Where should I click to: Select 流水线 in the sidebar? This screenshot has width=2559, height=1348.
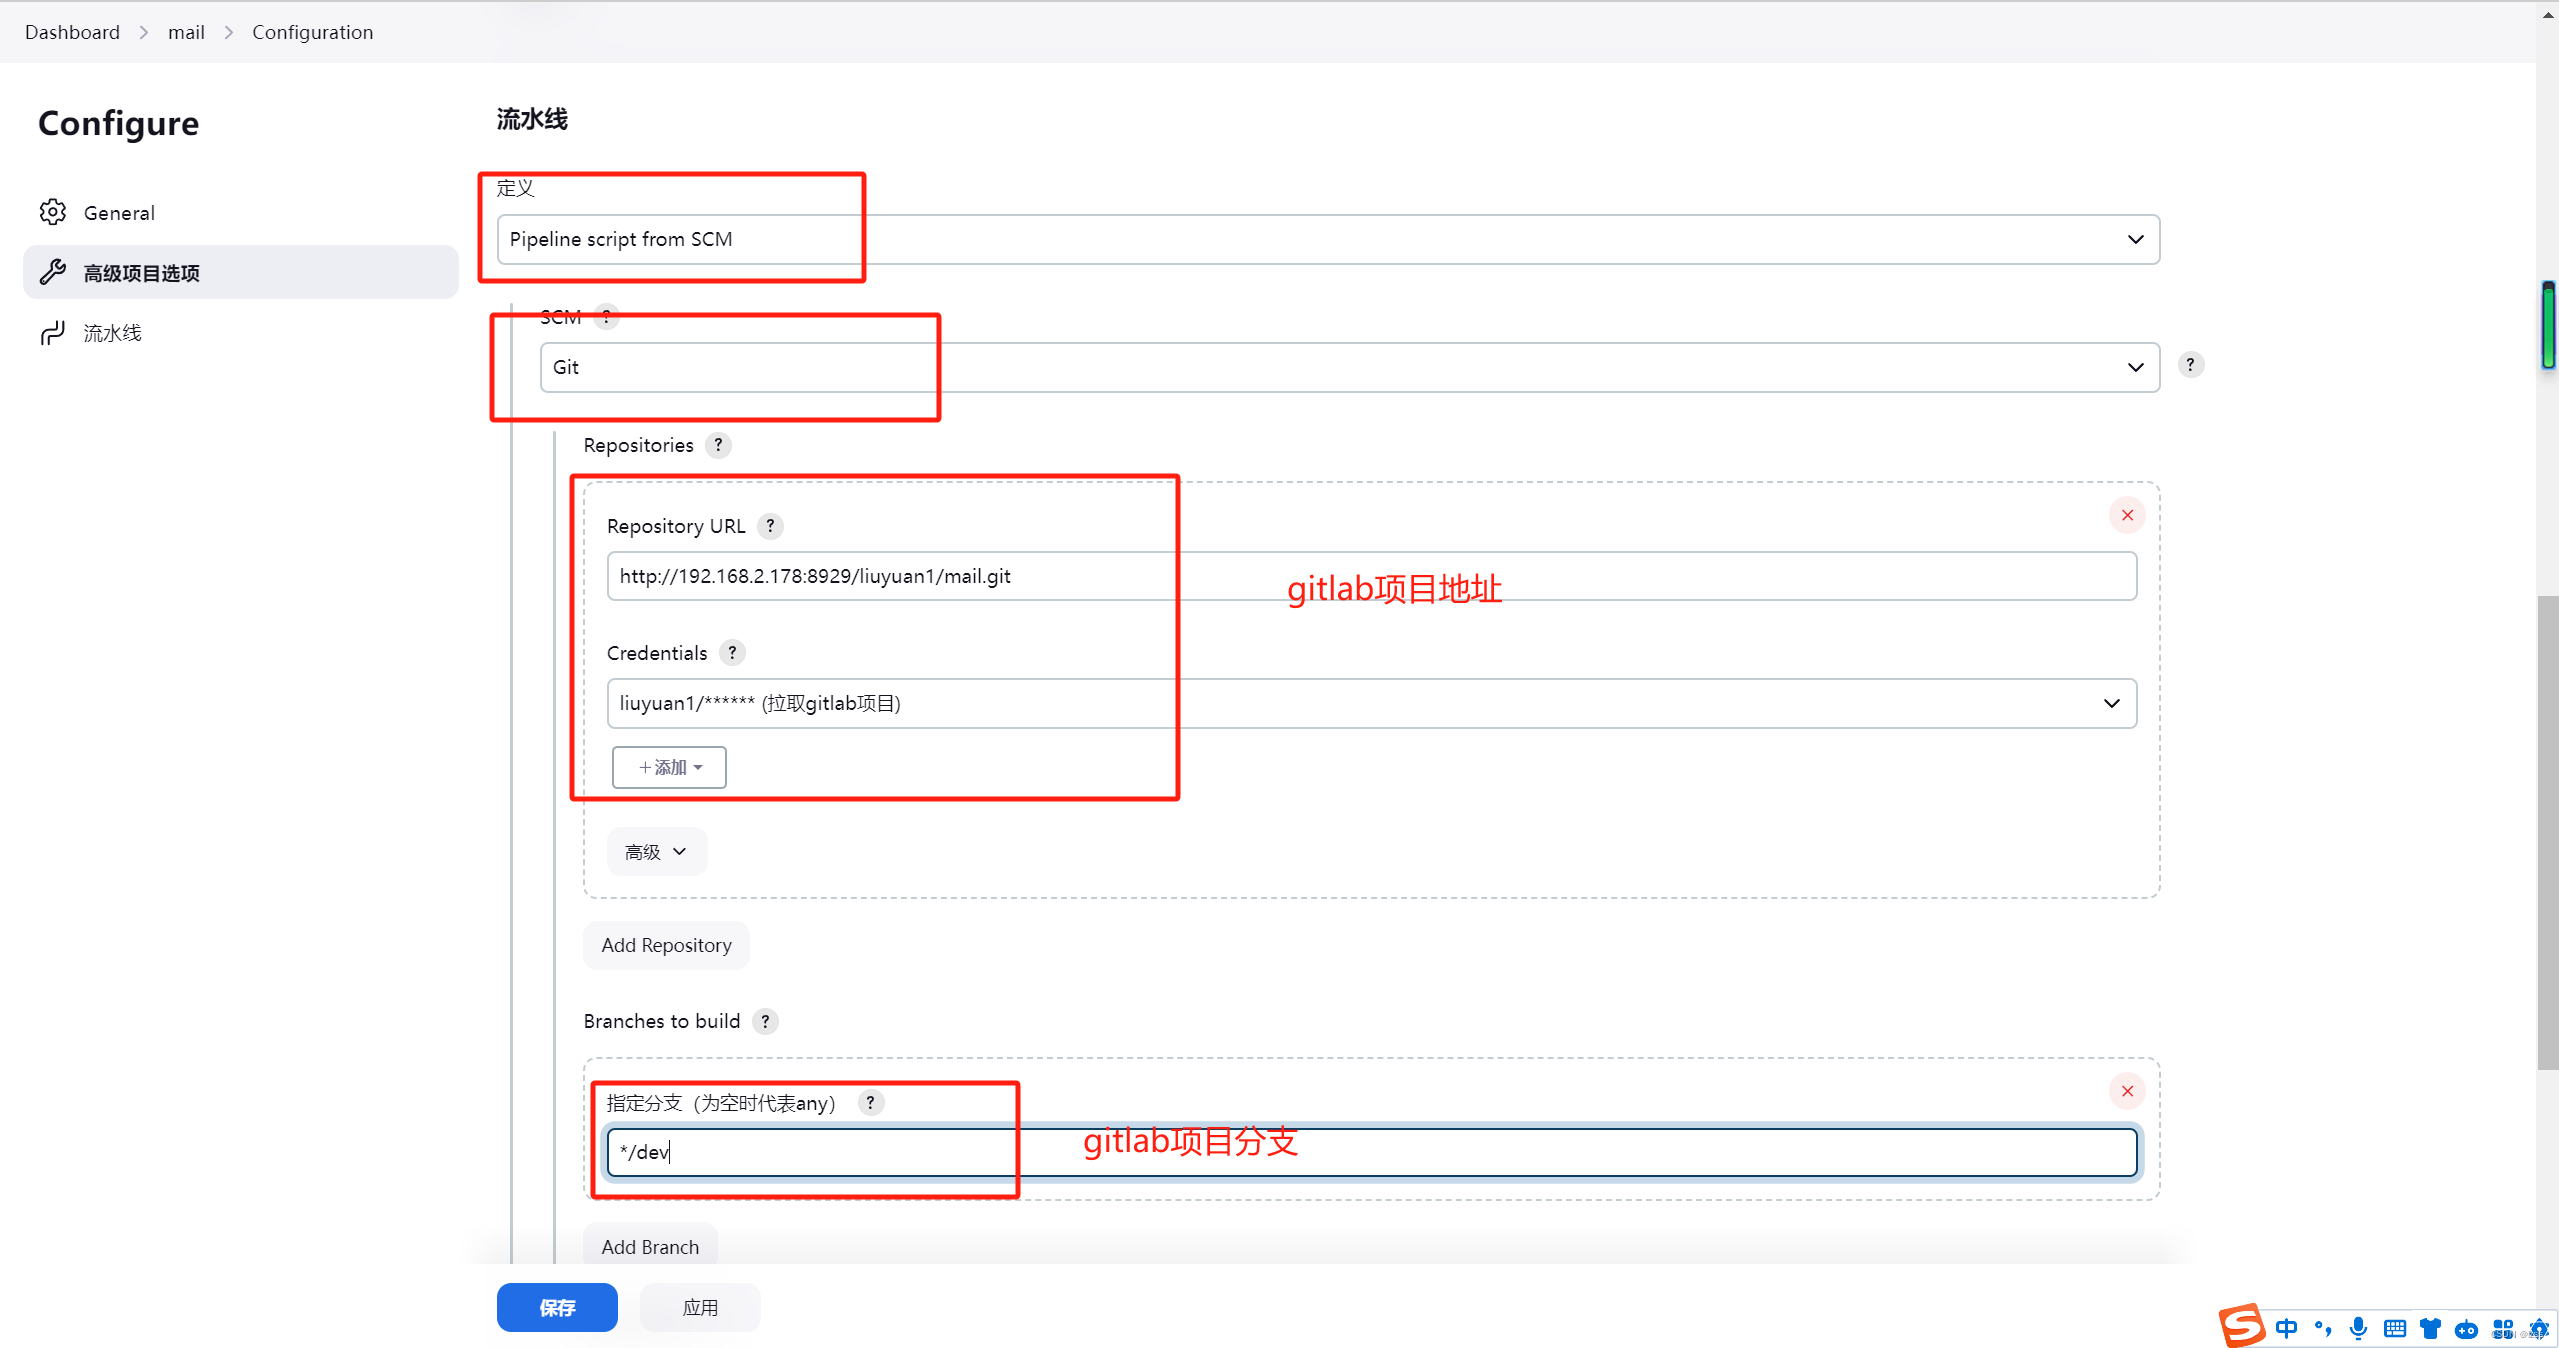coord(112,333)
